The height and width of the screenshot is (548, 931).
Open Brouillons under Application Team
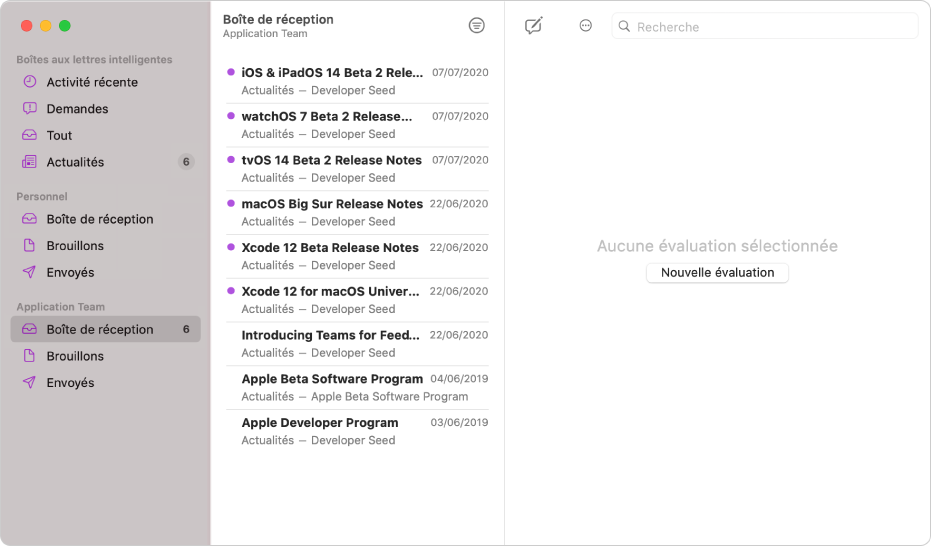[x=106, y=356]
